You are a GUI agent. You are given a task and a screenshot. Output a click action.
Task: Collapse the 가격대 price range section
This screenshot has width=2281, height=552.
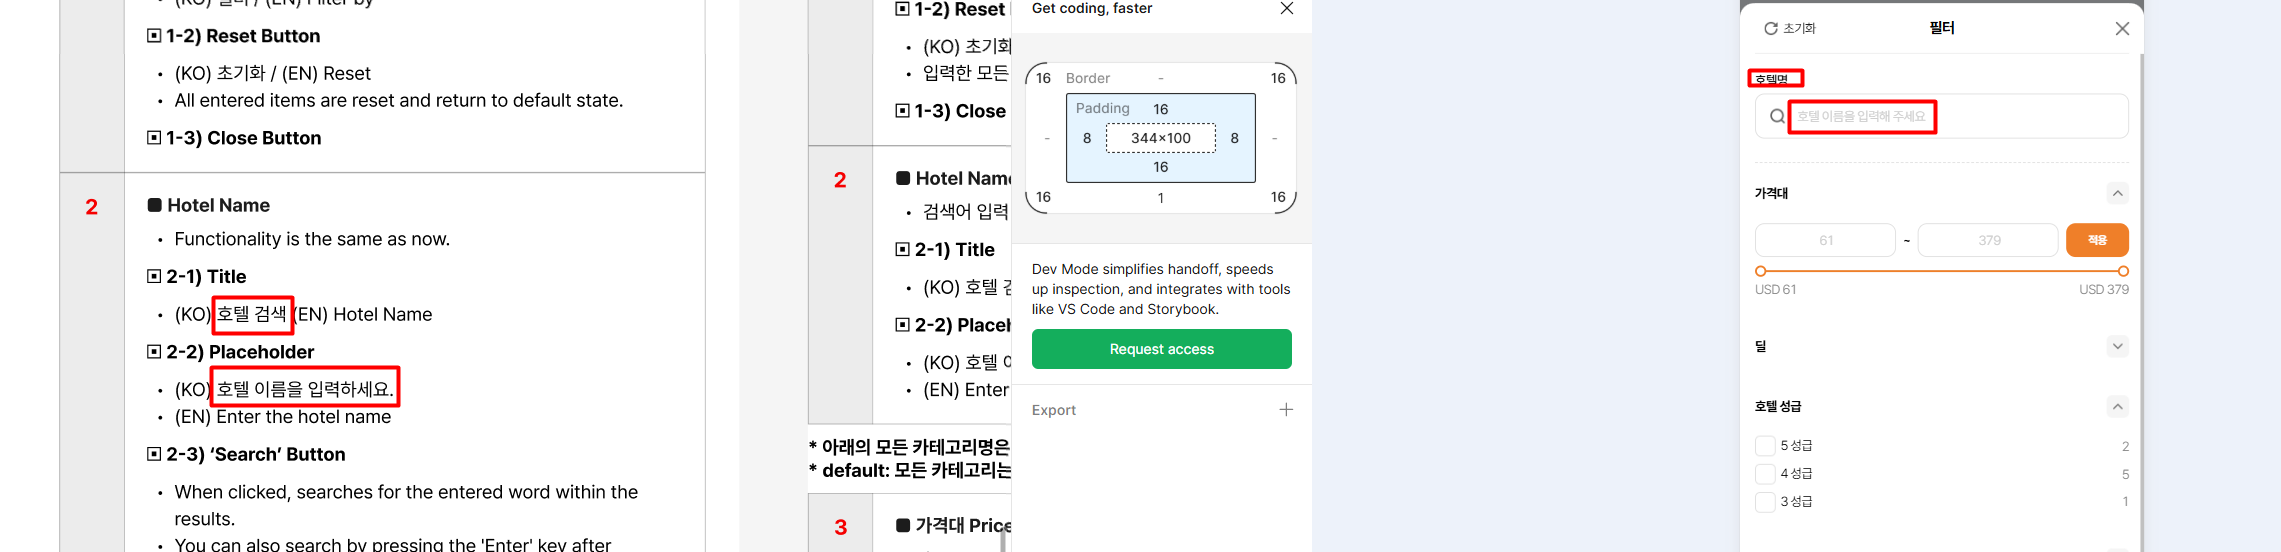coord(2117,193)
